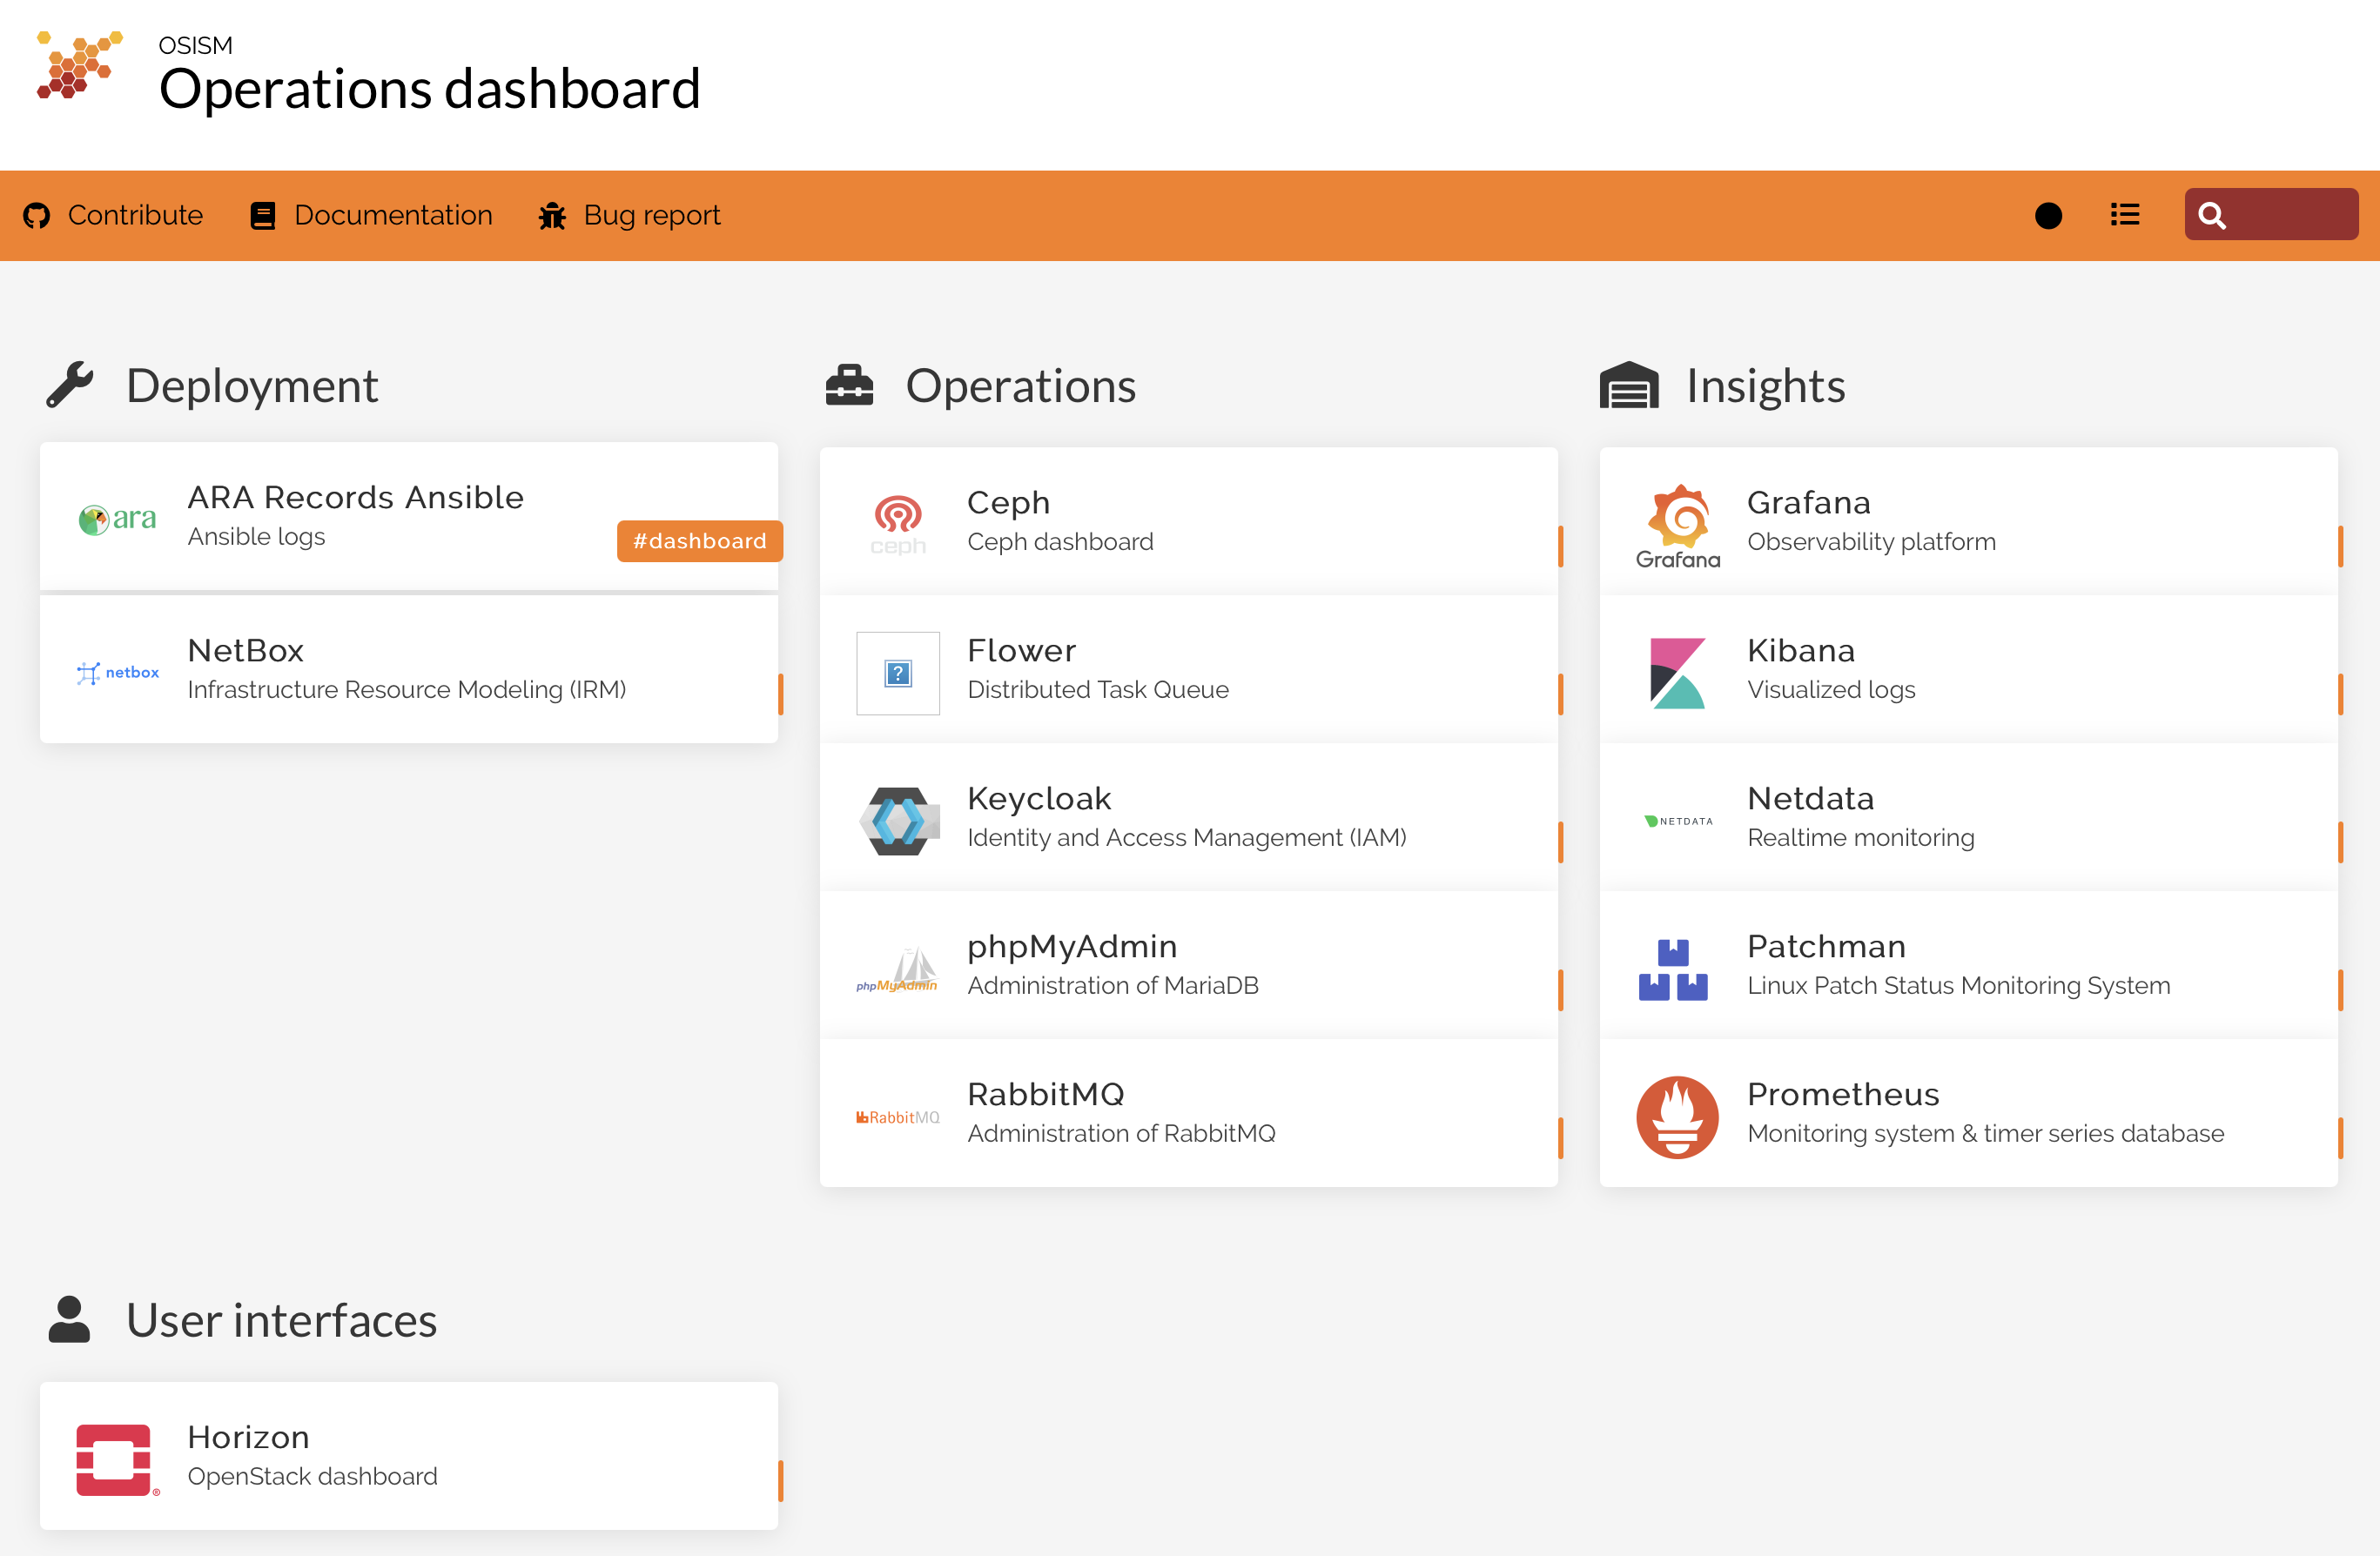Click the Ceph logo icon
This screenshot has height=1556, width=2380.
click(x=898, y=524)
